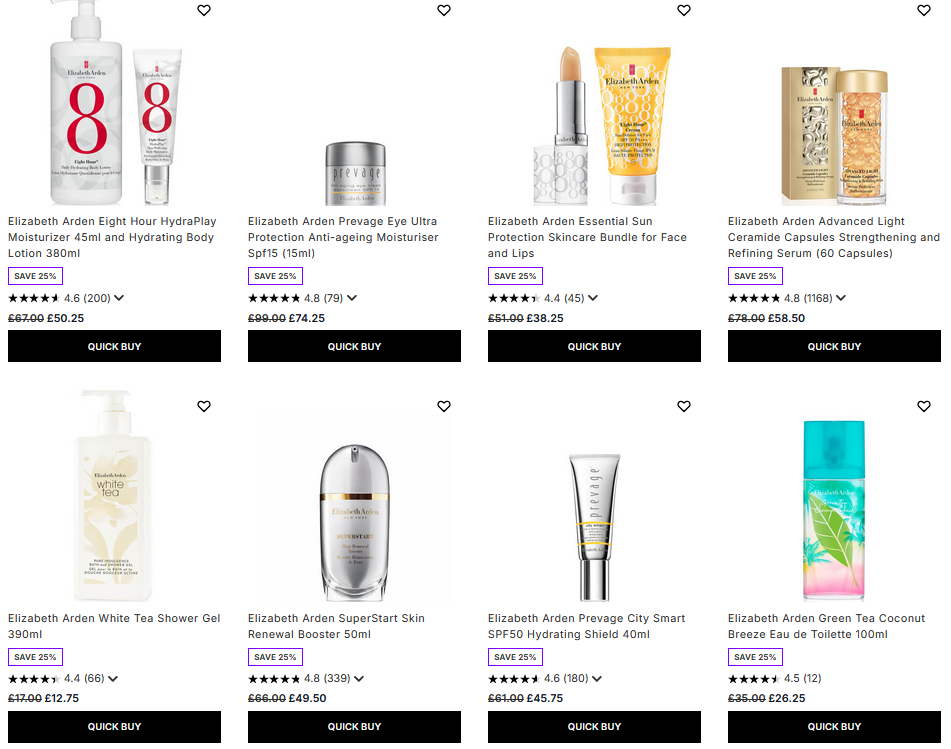This screenshot has width=951, height=749.
Task: Click the heart icon on Green Tea Coconut Breeze
Action: point(923,406)
